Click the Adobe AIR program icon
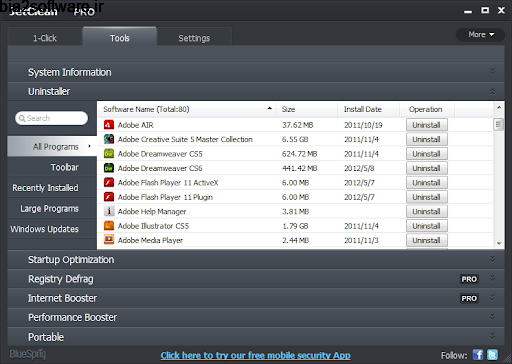This screenshot has height=364, width=512. (109, 125)
